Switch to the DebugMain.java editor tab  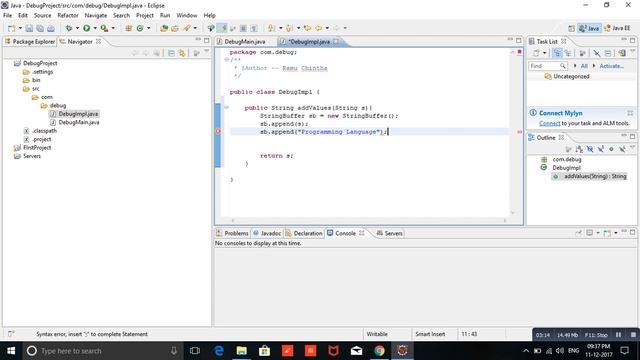[x=241, y=42]
